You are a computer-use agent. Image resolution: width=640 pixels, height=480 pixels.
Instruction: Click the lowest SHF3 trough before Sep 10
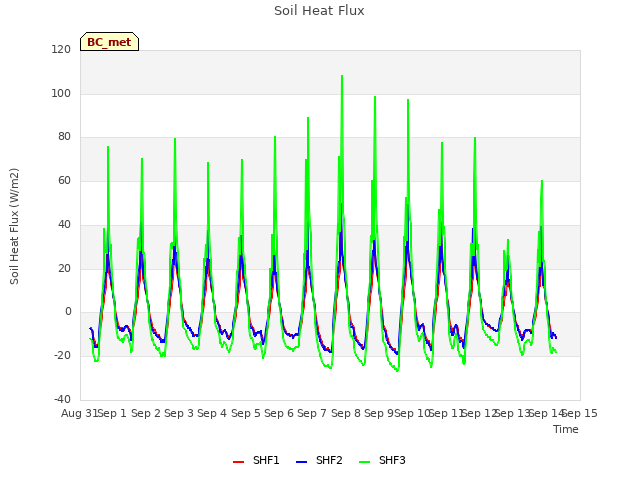tap(398, 370)
